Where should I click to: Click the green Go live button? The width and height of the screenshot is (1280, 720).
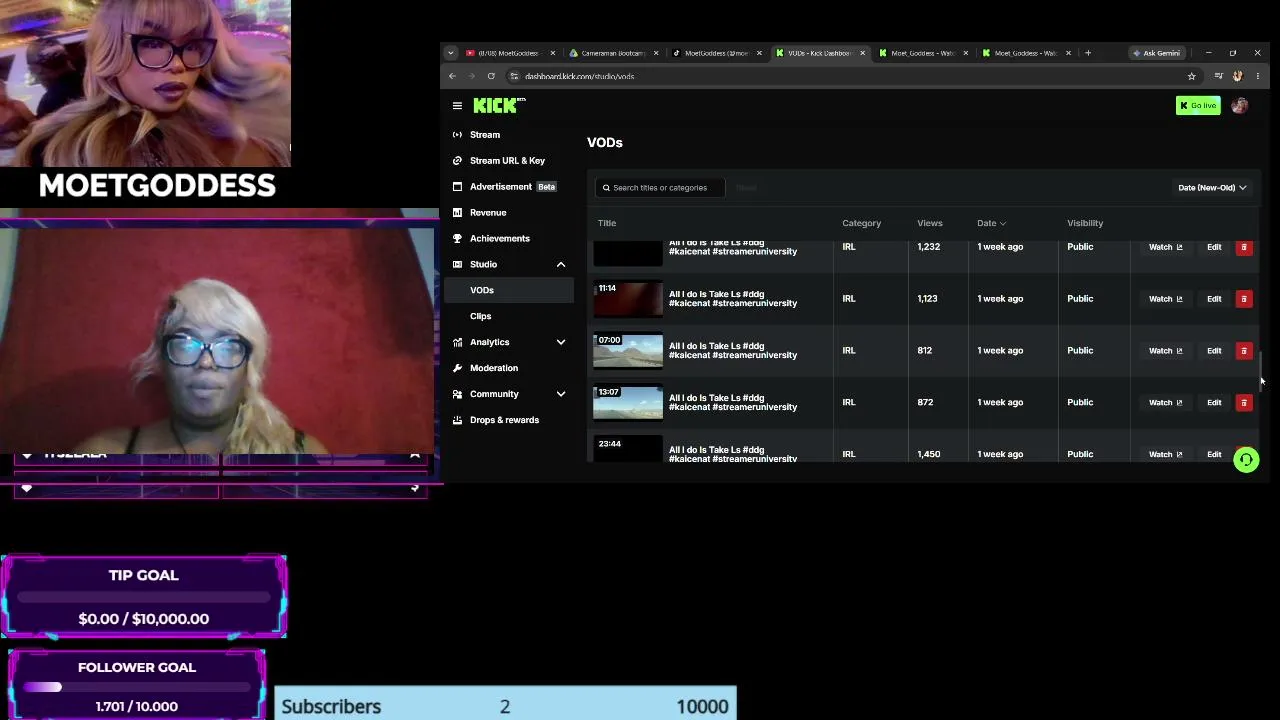click(1198, 105)
